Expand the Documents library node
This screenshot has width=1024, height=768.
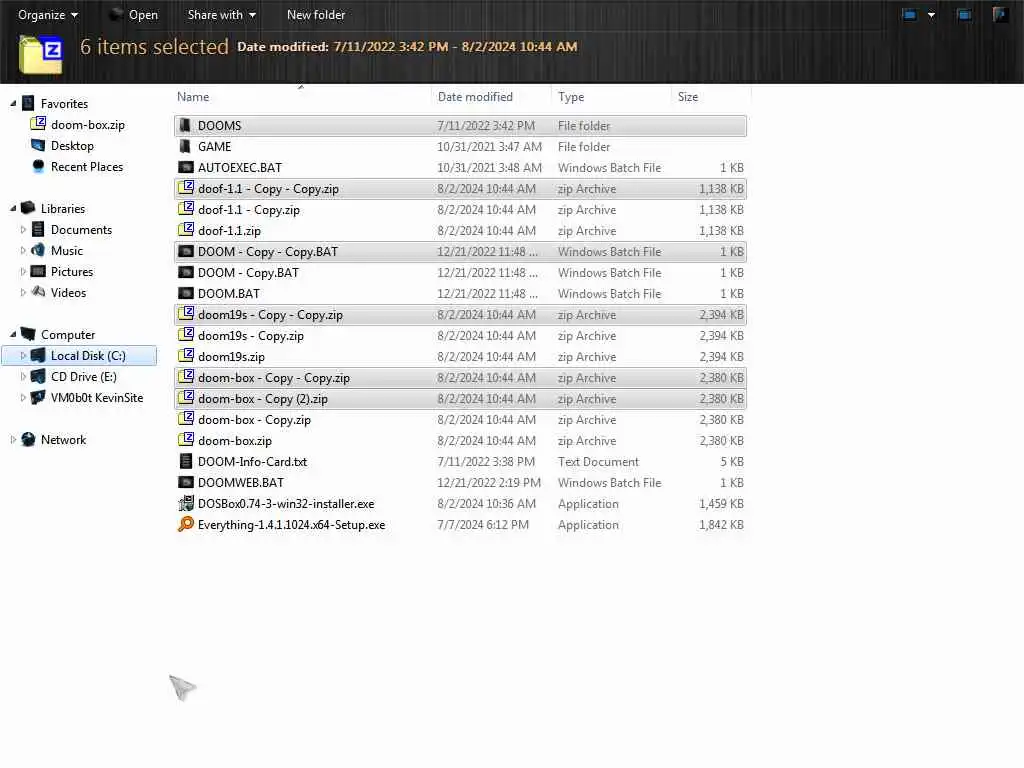[23, 230]
